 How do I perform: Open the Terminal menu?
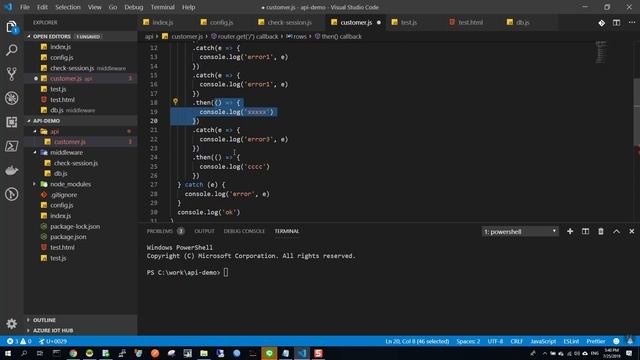[x=162, y=7]
